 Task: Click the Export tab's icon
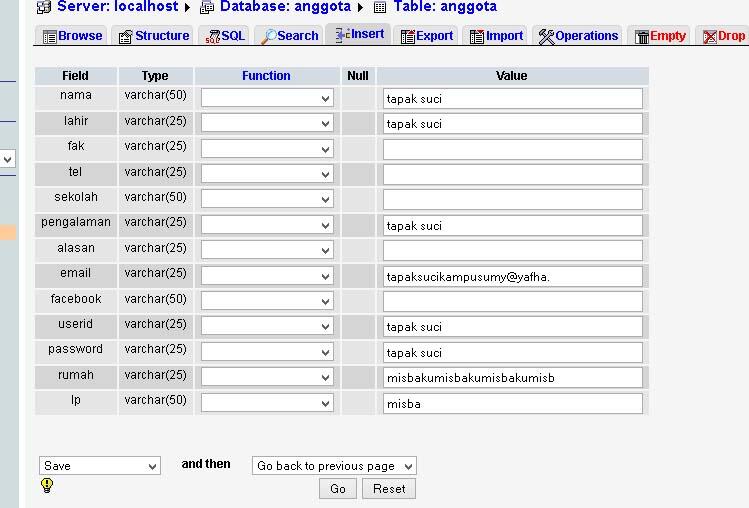(x=407, y=37)
